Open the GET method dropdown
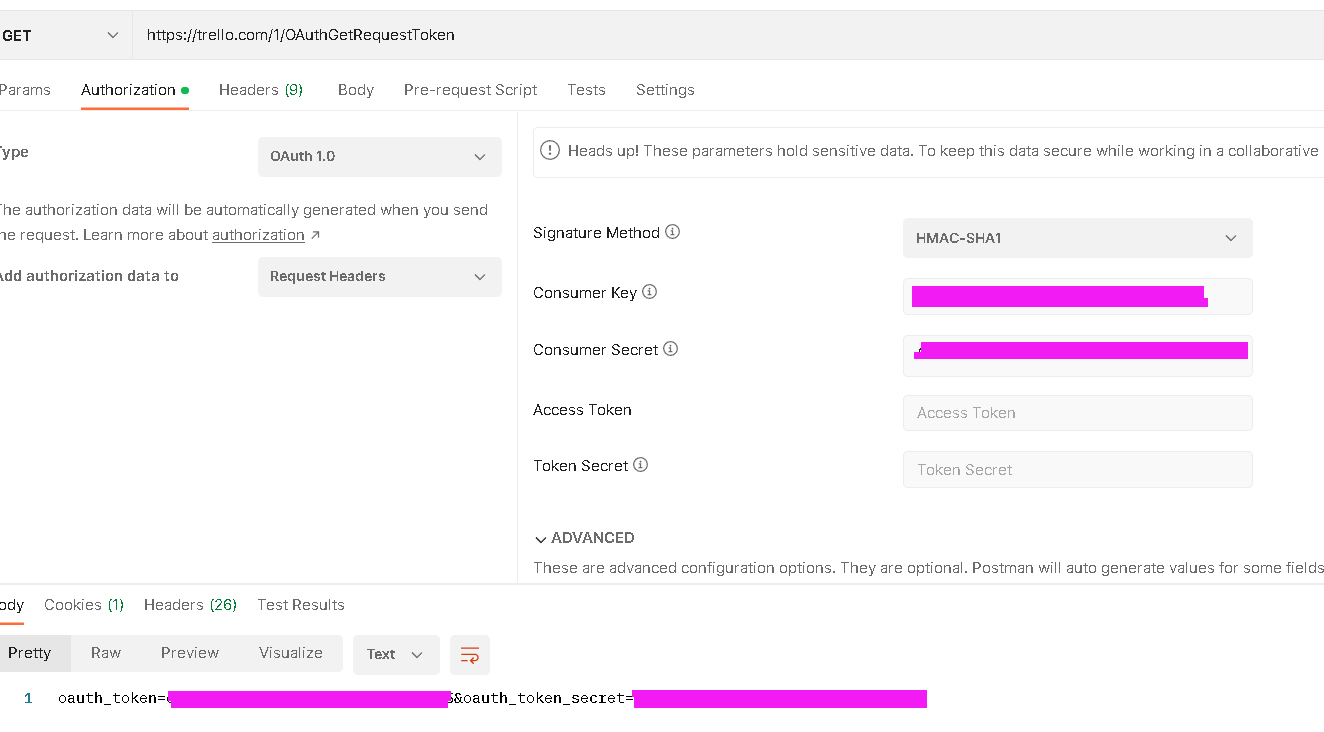The image size is (1324, 732). coord(60,35)
